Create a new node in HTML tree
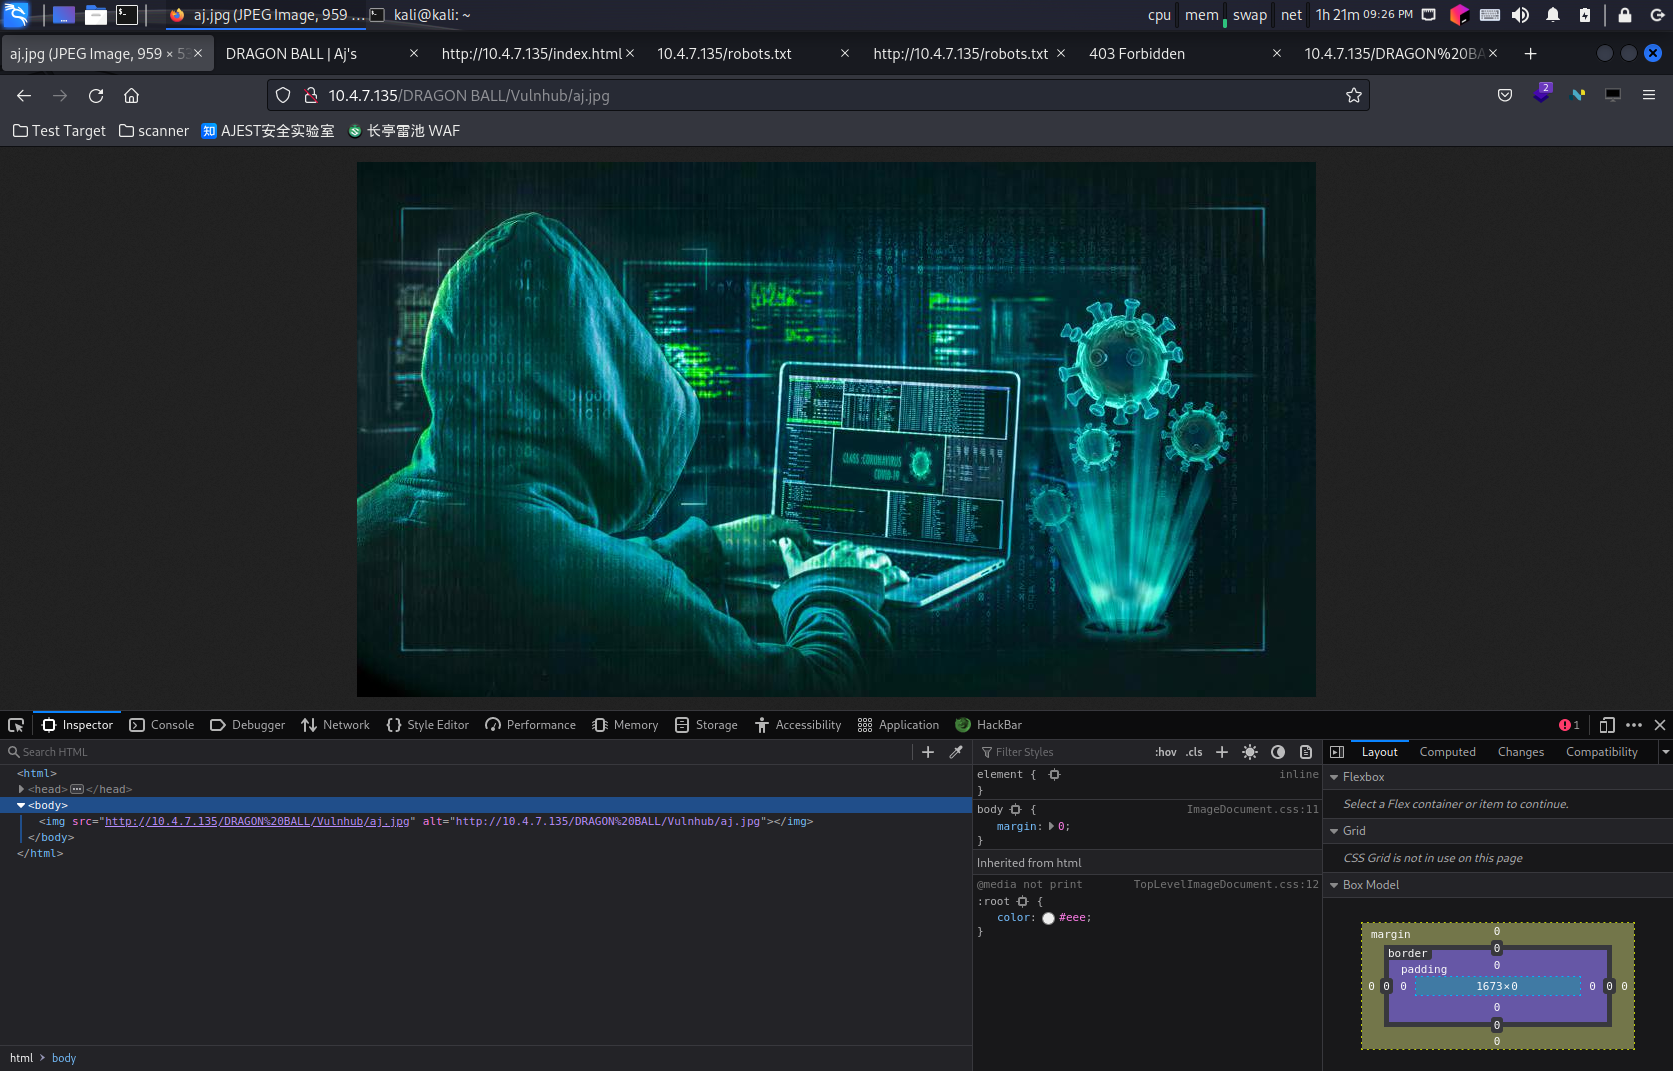The image size is (1673, 1071). [928, 752]
